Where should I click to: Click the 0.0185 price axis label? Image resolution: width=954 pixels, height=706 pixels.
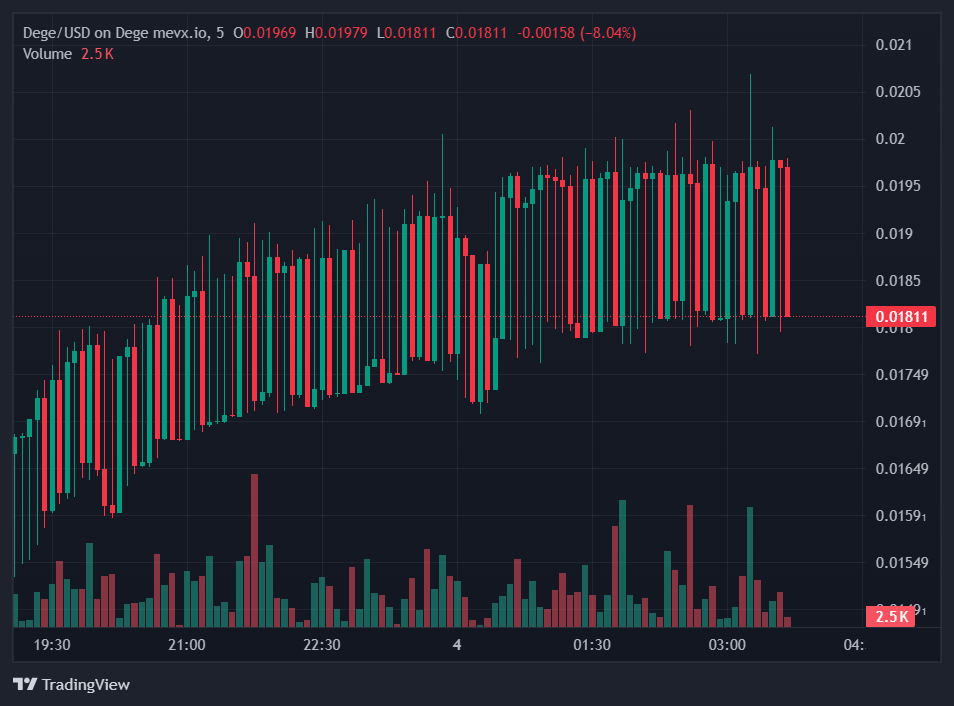click(x=897, y=281)
